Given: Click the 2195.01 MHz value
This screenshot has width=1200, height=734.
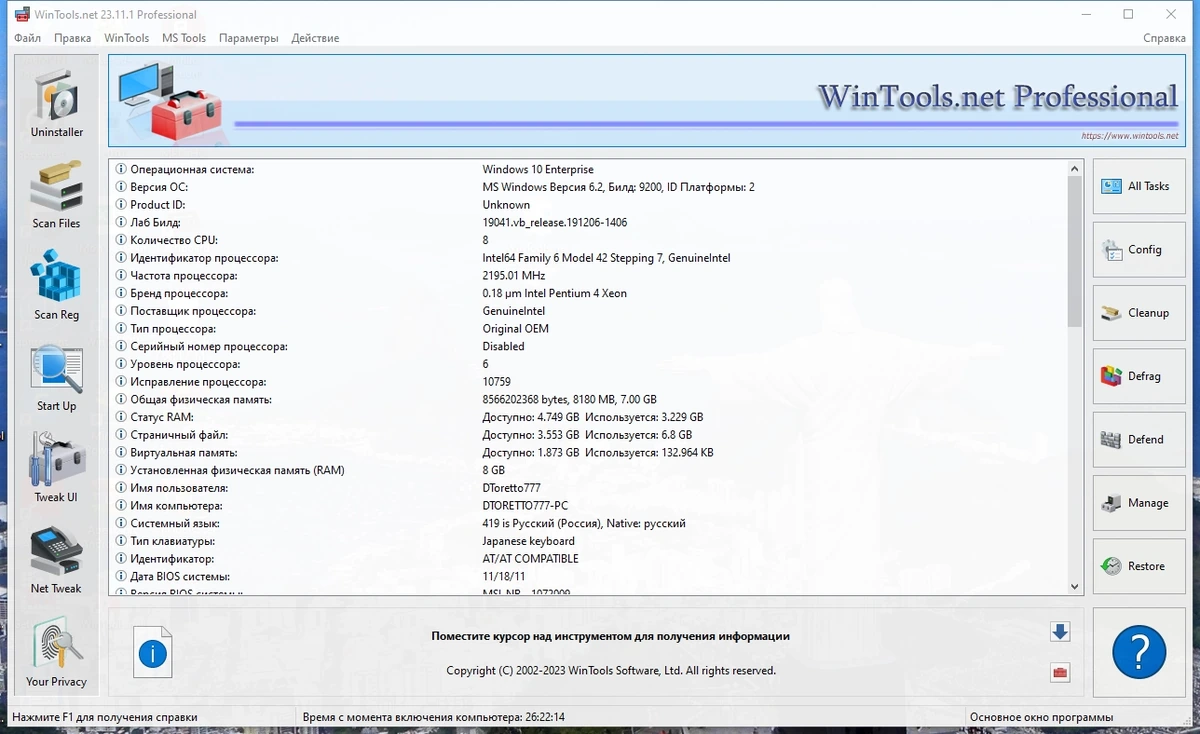Looking at the screenshot, I should [514, 276].
